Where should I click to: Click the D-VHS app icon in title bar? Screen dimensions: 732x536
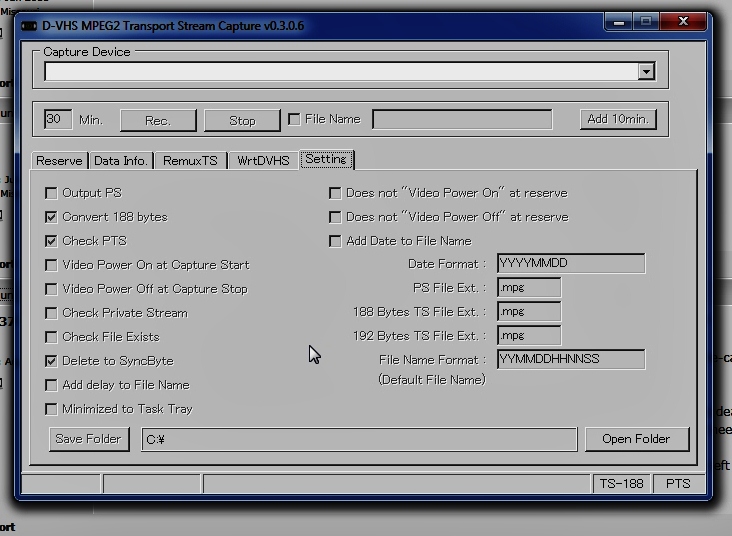[29, 26]
